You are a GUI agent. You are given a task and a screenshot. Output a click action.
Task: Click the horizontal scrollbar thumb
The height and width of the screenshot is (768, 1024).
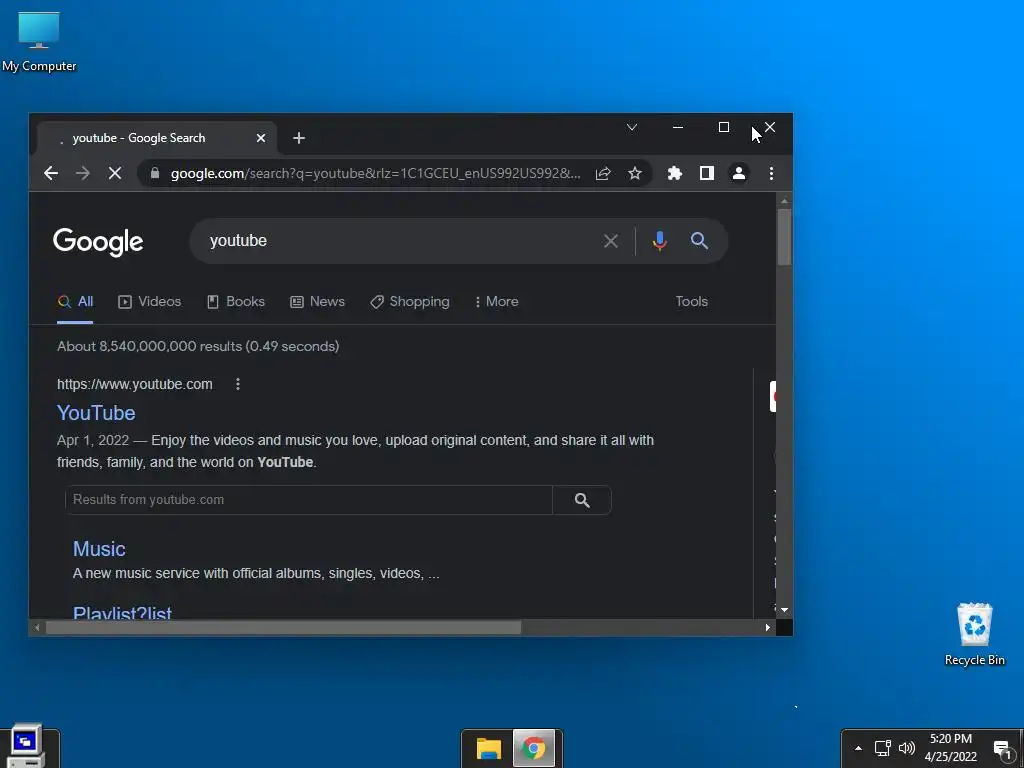[283, 628]
